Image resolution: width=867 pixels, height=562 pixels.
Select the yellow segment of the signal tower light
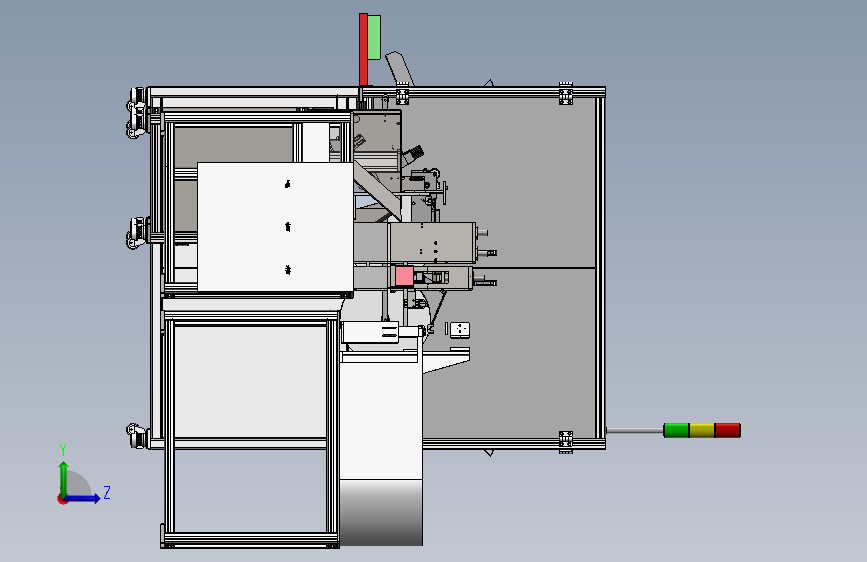coord(702,430)
